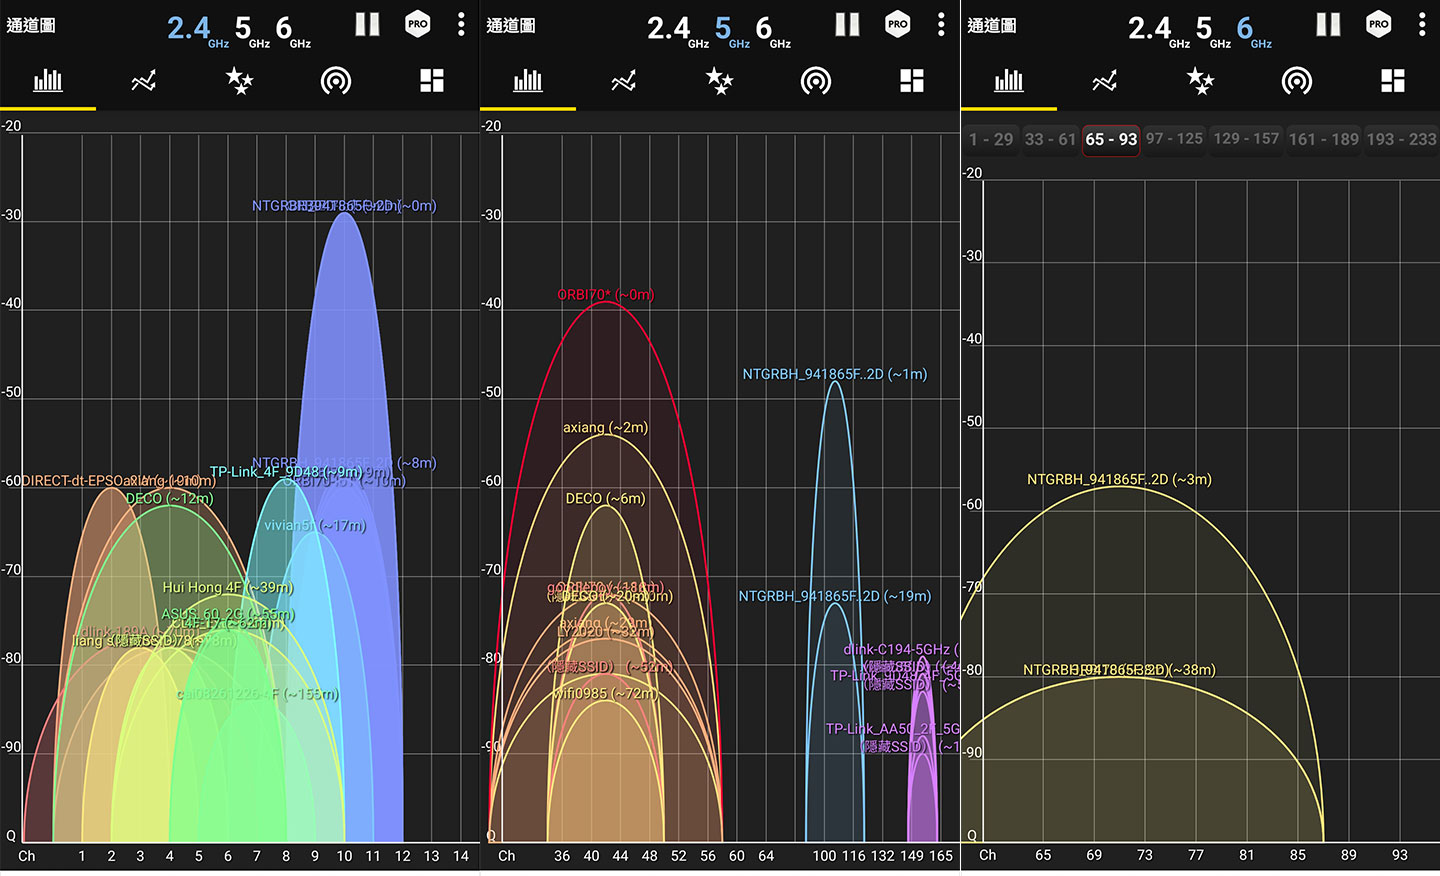The width and height of the screenshot is (1440, 876).
Task: Tap the vivian5f (~17m) network label
Action: 315,525
